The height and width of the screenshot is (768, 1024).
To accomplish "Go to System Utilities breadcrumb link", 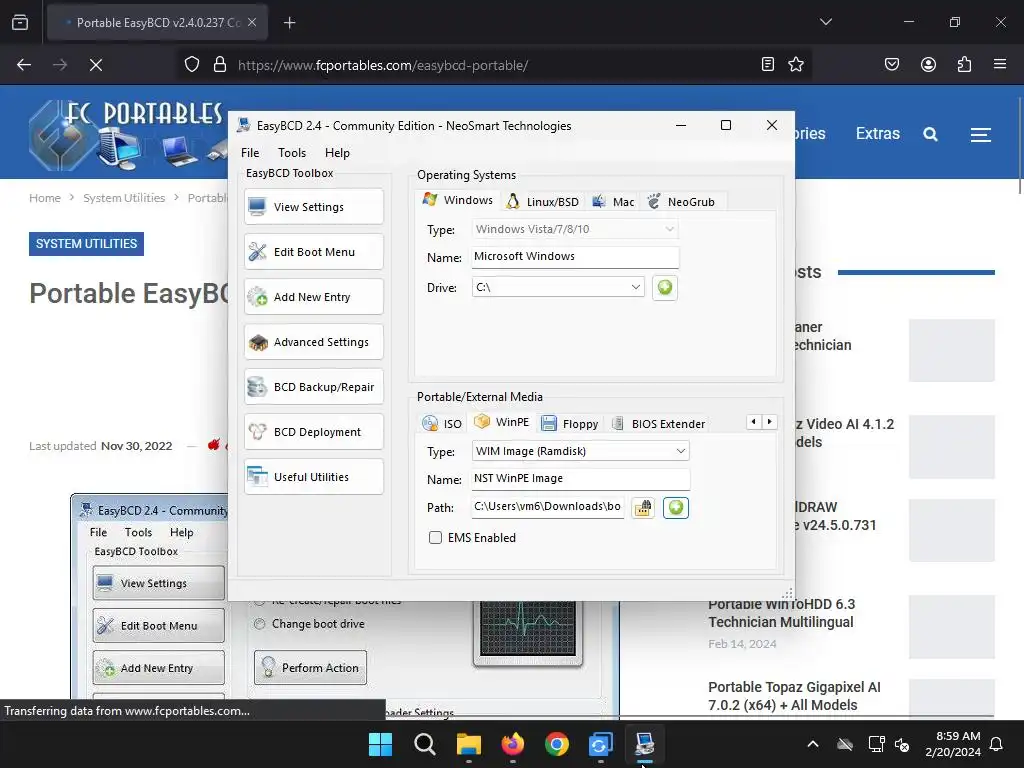I will pyautogui.click(x=124, y=198).
